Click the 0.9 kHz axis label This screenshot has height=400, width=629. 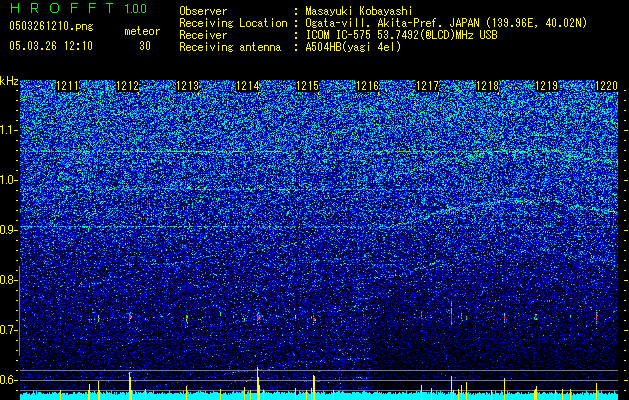pyautogui.click(x=9, y=230)
